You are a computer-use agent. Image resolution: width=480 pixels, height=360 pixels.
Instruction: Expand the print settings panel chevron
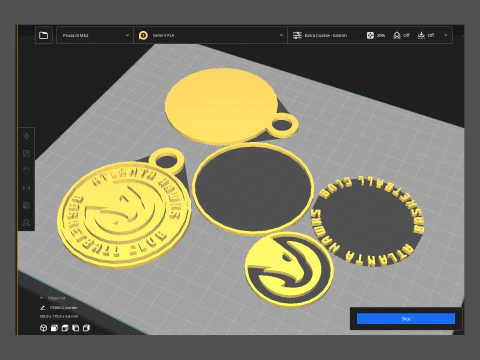446,35
